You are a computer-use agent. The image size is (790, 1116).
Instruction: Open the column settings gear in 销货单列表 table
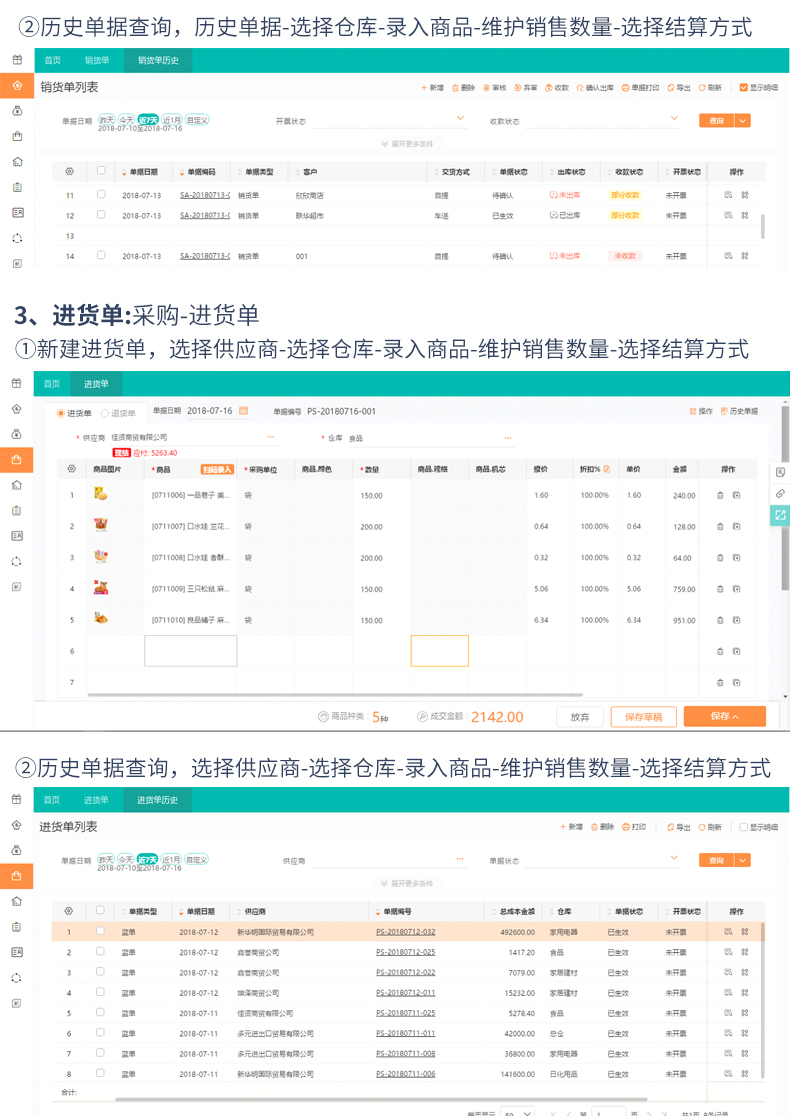(69, 172)
